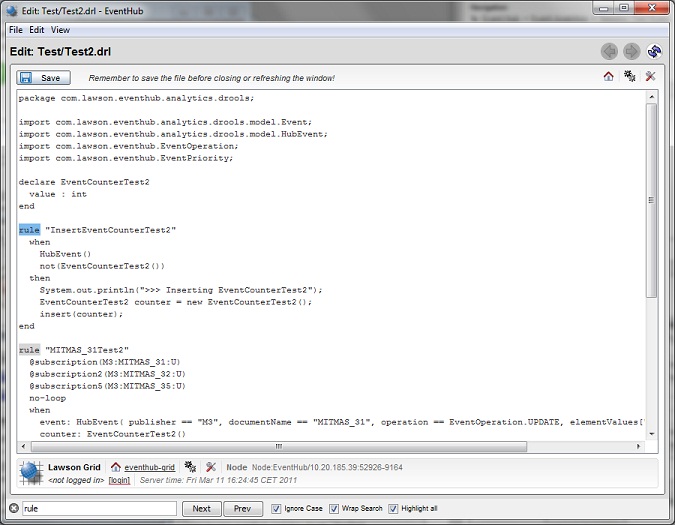The height and width of the screenshot is (525, 675).
Task: Click highlighted rule before InsertEventCounterTest2
Action: [29, 230]
